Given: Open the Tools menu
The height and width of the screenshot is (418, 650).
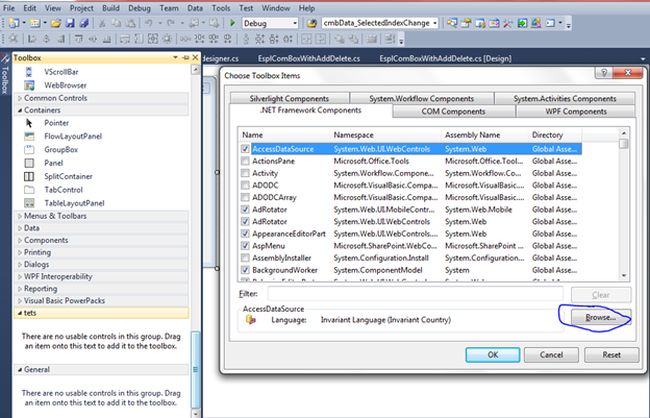Looking at the screenshot, I should coord(221,8).
